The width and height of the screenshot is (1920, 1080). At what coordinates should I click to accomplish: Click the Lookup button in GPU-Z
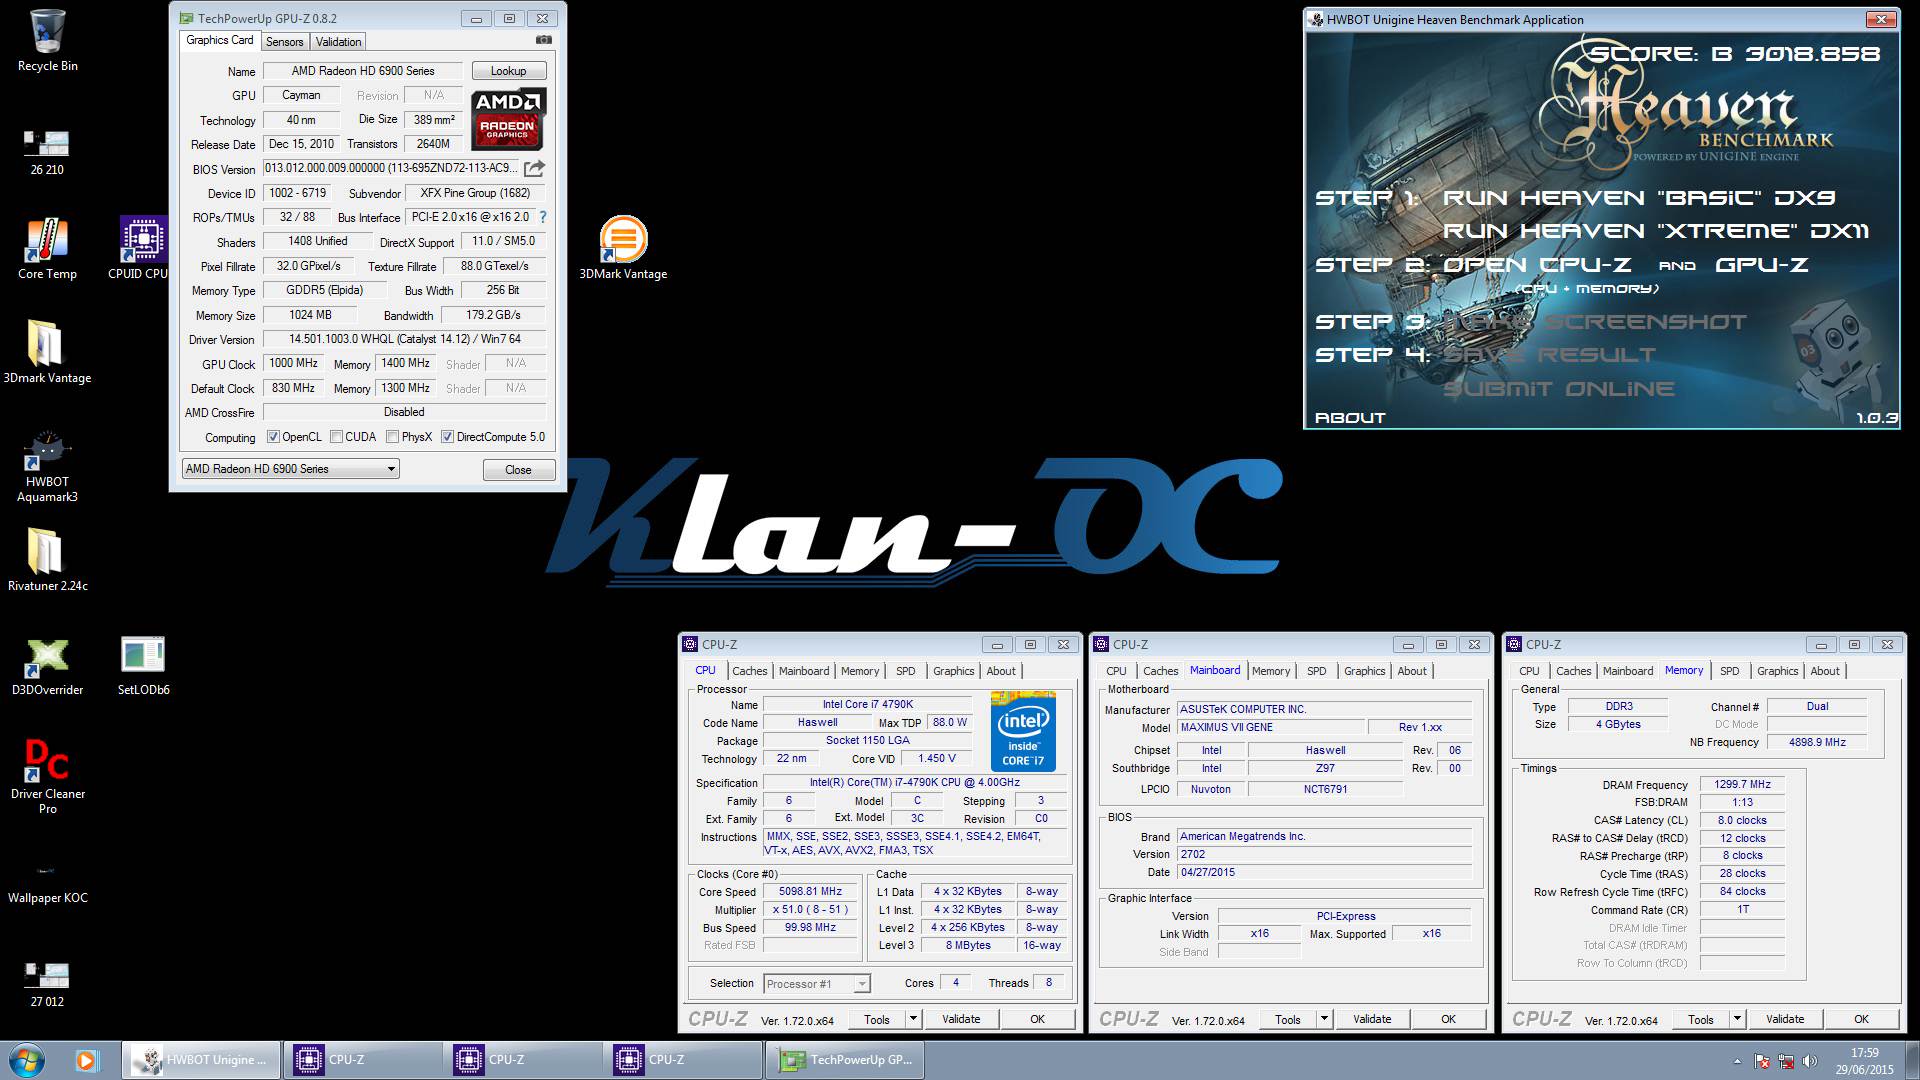pos(508,71)
